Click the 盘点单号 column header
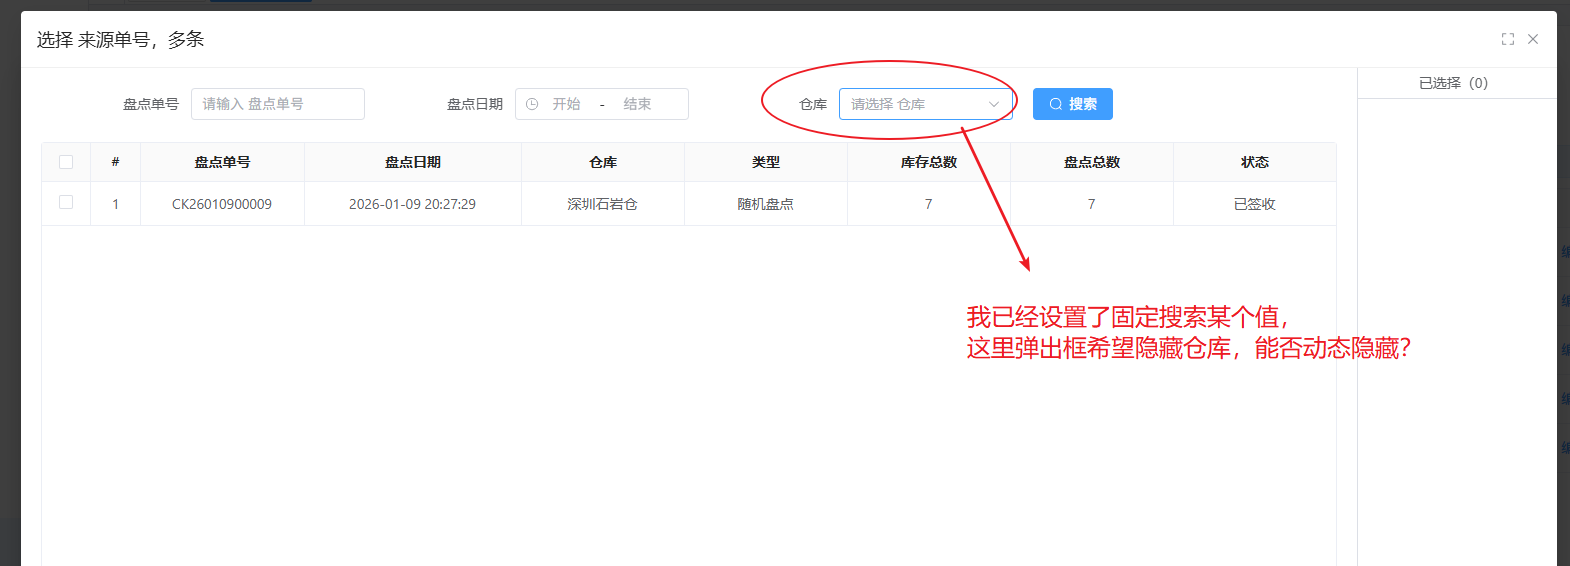1570x566 pixels. pos(222,162)
